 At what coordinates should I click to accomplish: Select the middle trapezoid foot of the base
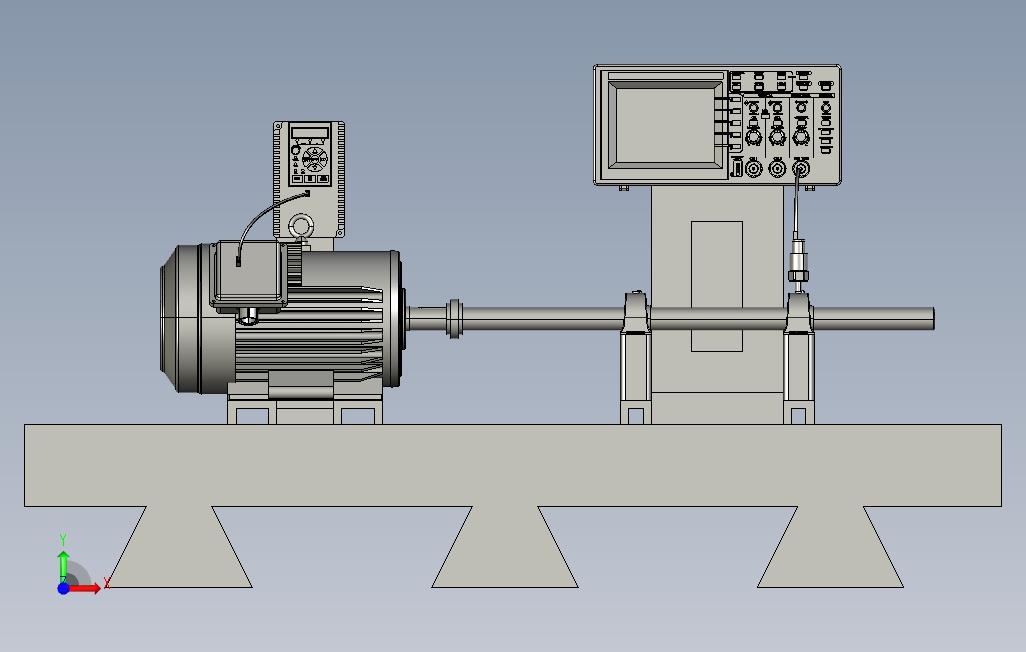(x=505, y=547)
